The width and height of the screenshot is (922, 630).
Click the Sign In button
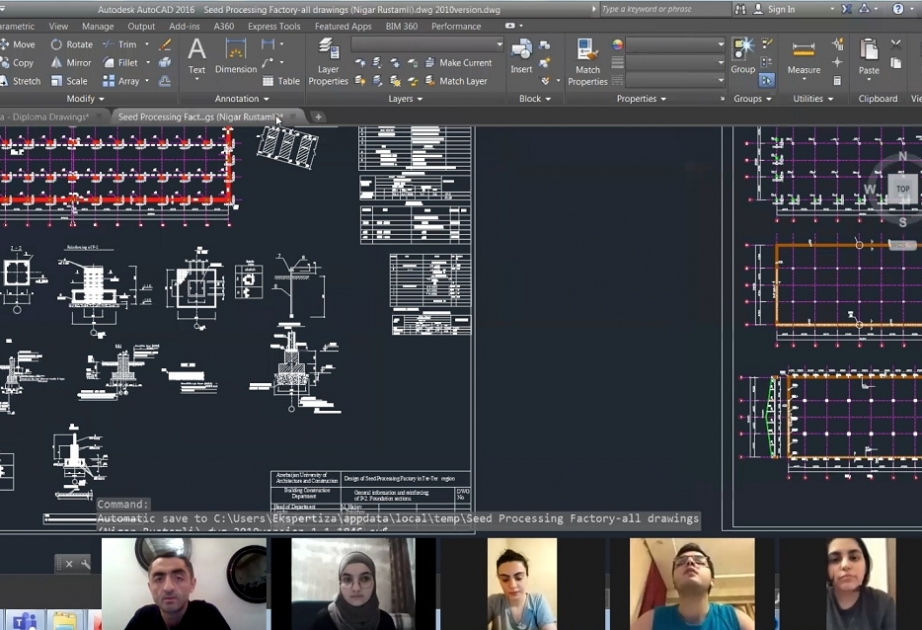(x=775, y=9)
